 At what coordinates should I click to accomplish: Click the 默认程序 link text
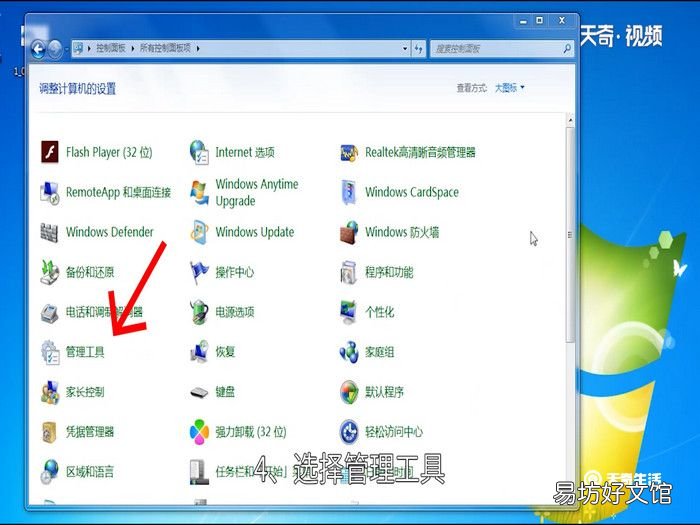[384, 392]
